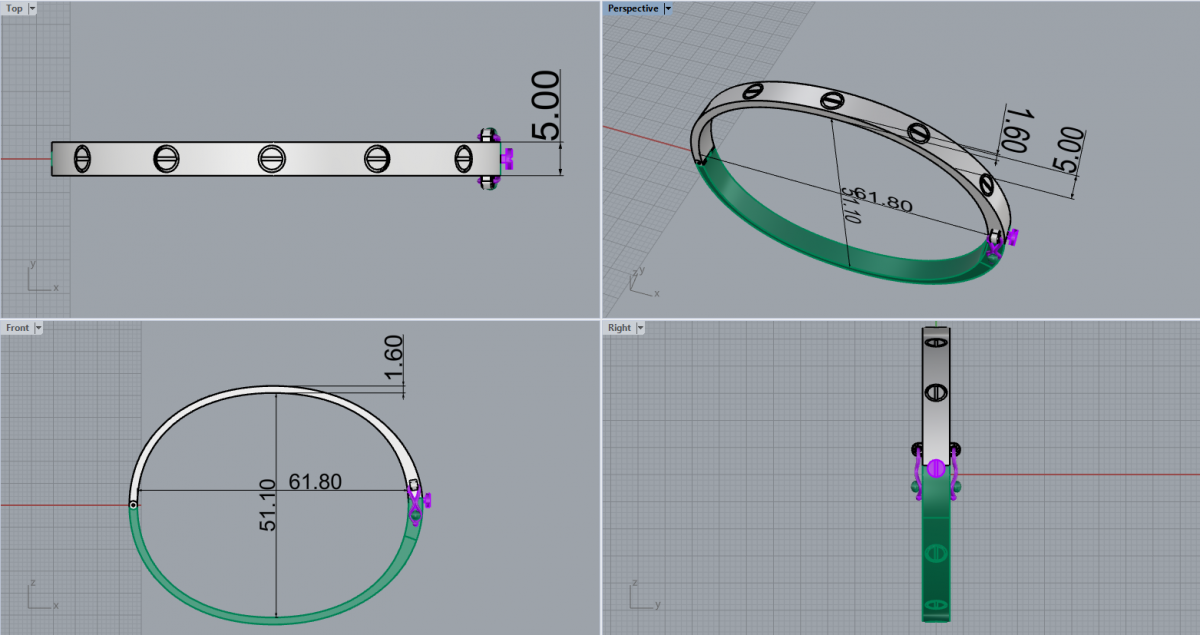Click the 61.80 dimension text in Front view

pos(315,482)
